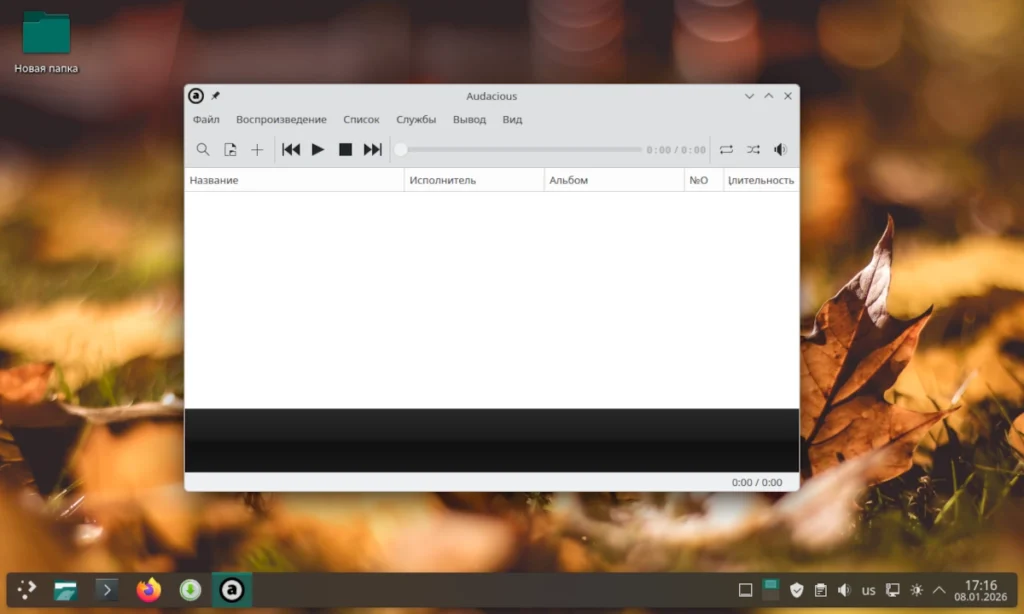1024x614 pixels.
Task: Close the Audacious window
Action: click(788, 96)
